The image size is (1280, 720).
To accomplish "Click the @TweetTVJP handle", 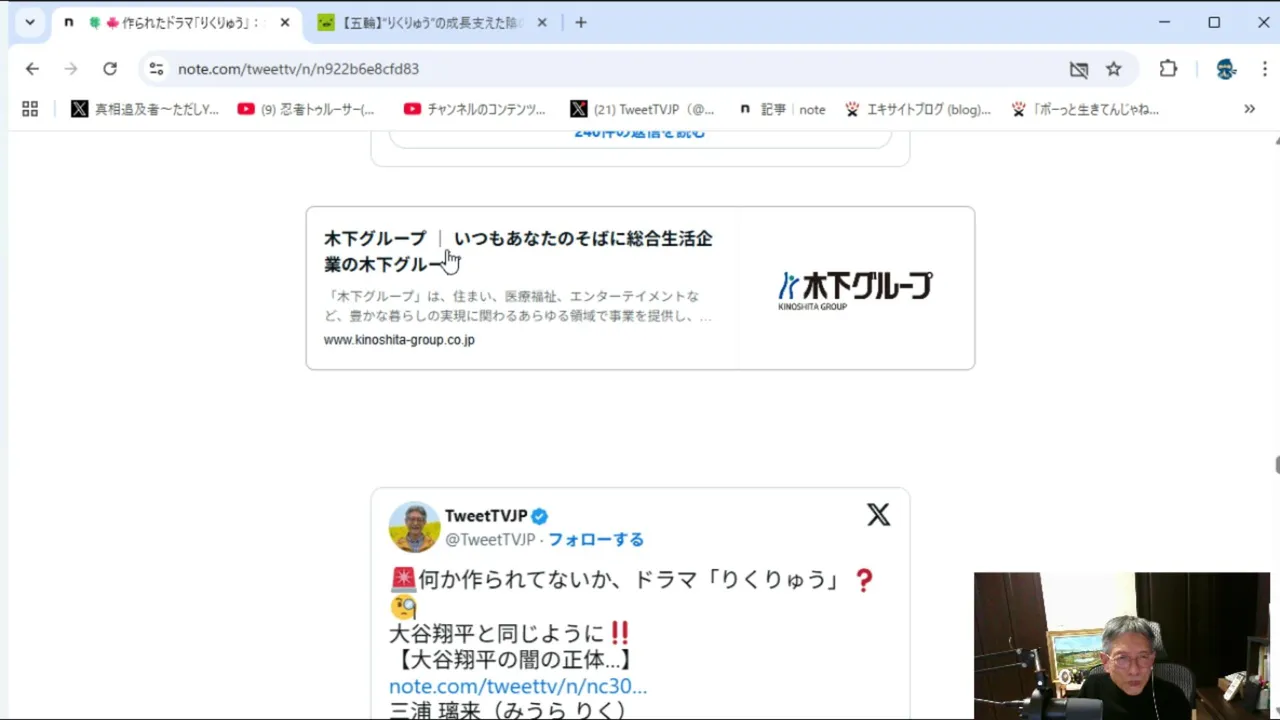I will coord(490,540).
